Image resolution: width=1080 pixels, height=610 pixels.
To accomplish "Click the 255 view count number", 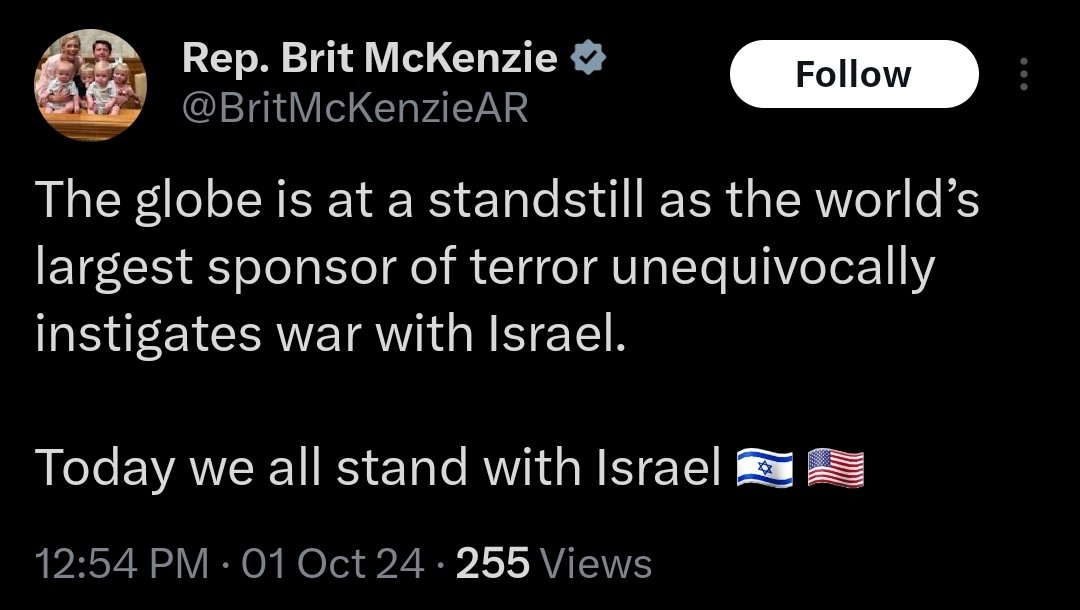I will (x=492, y=564).
